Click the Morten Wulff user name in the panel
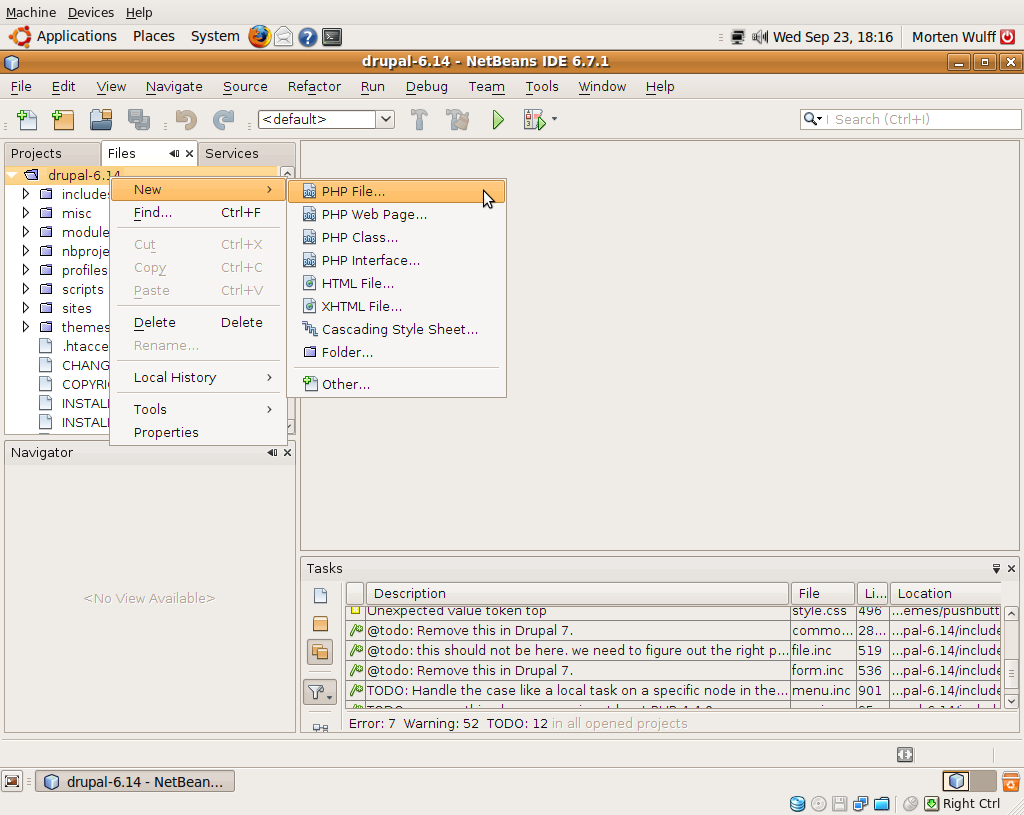 [x=953, y=37]
